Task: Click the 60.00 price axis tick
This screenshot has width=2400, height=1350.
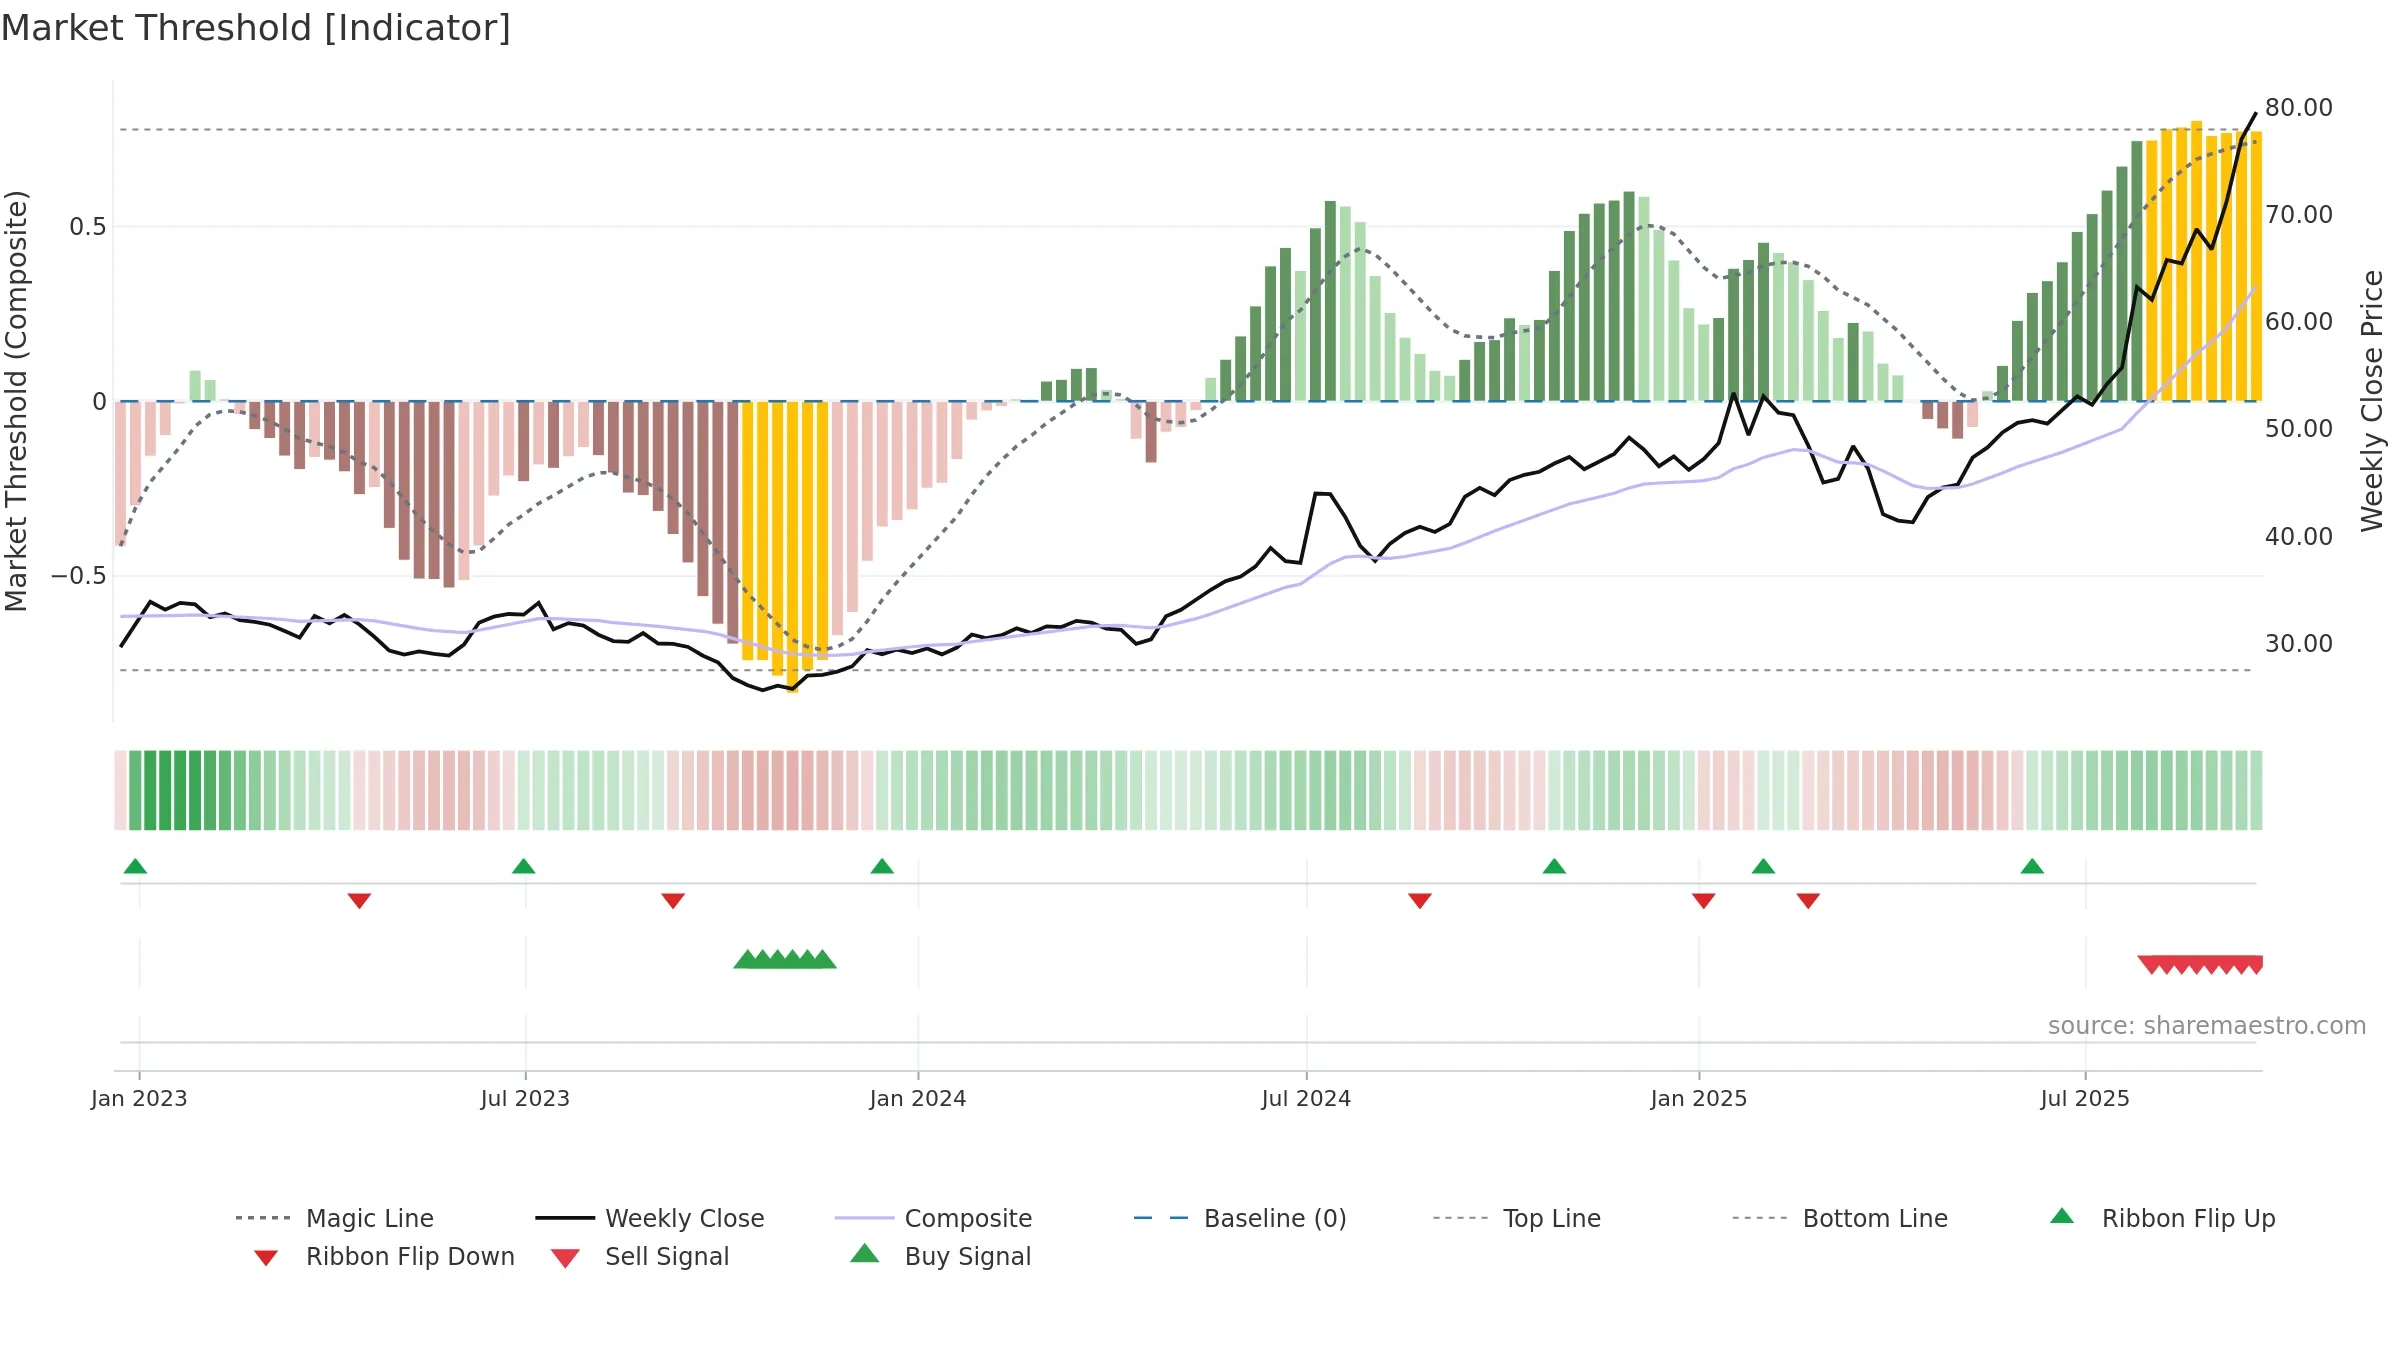Action: pyautogui.click(x=2299, y=321)
